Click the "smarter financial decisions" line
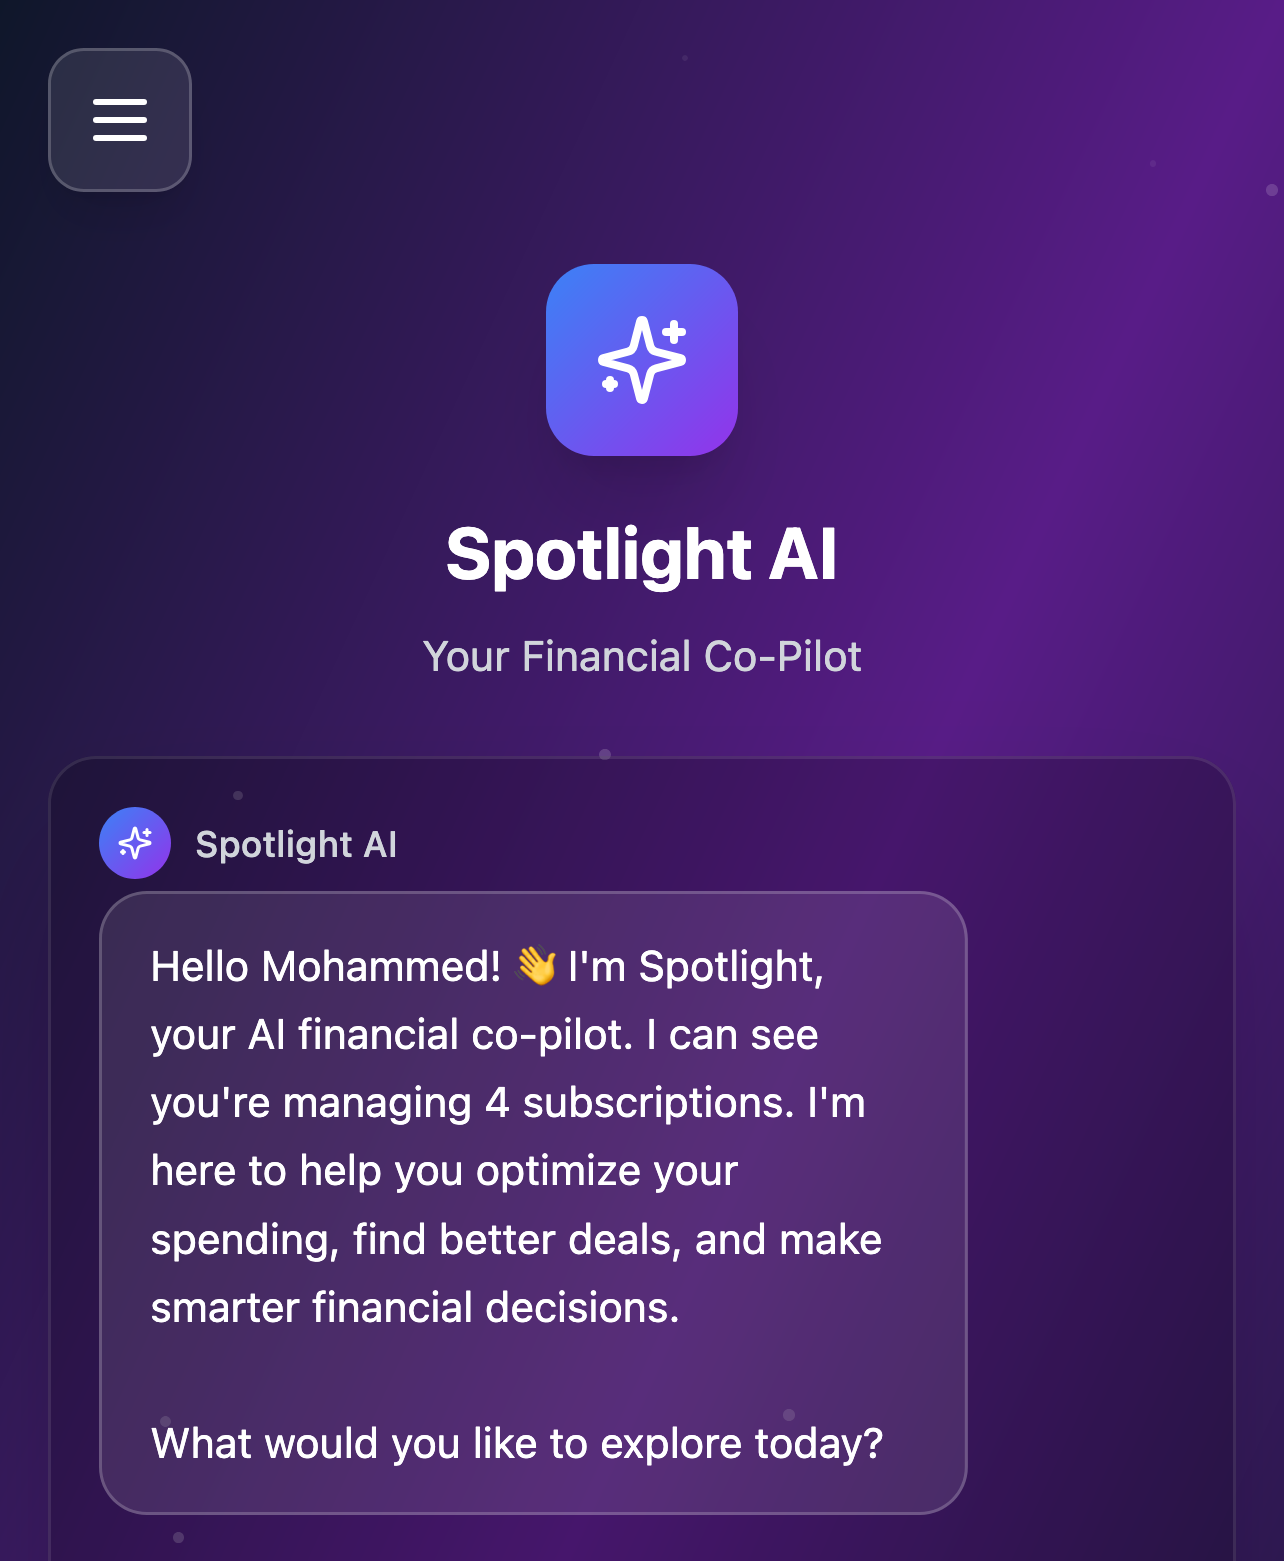Image resolution: width=1284 pixels, height=1561 pixels. pyautogui.click(x=415, y=1308)
